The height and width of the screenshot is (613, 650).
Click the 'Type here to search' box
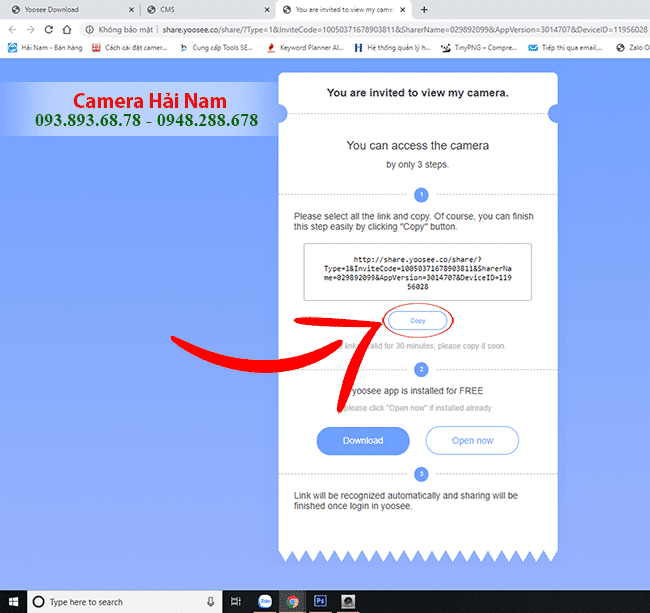pyautogui.click(x=124, y=602)
